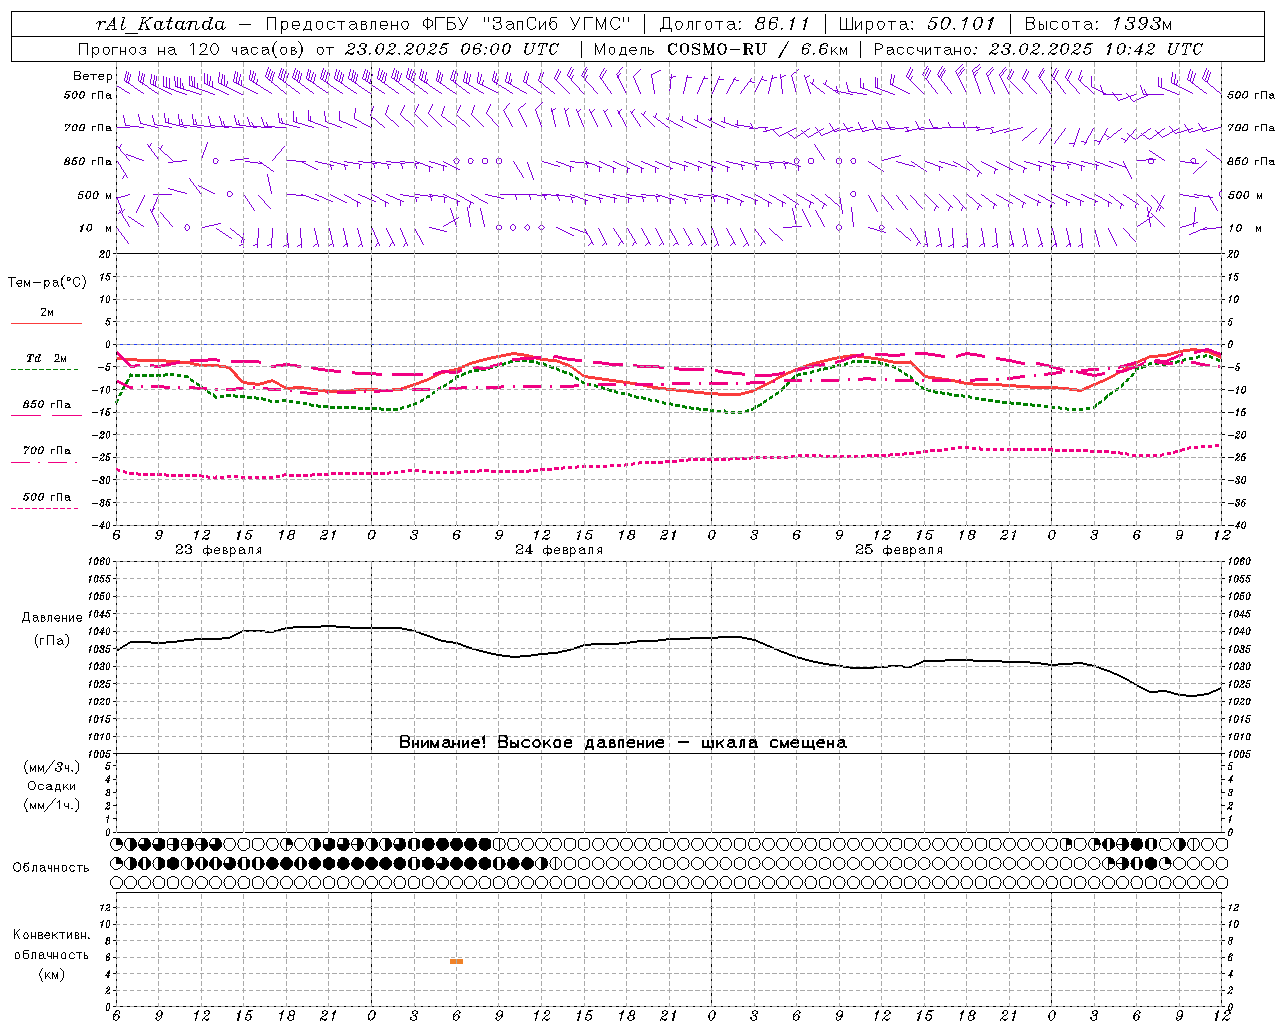
Task: Click the Td 2м dew point legend entry
Action: (47, 358)
